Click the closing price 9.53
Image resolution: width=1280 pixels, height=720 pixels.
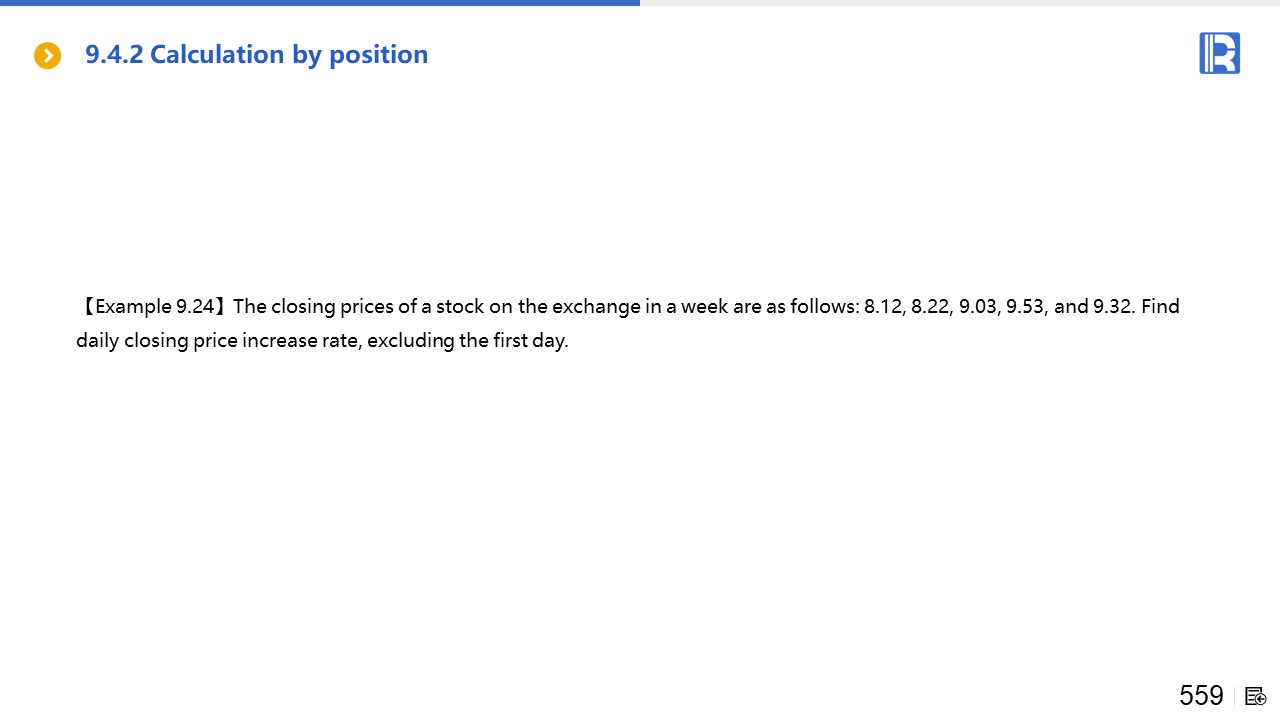[x=1025, y=306]
